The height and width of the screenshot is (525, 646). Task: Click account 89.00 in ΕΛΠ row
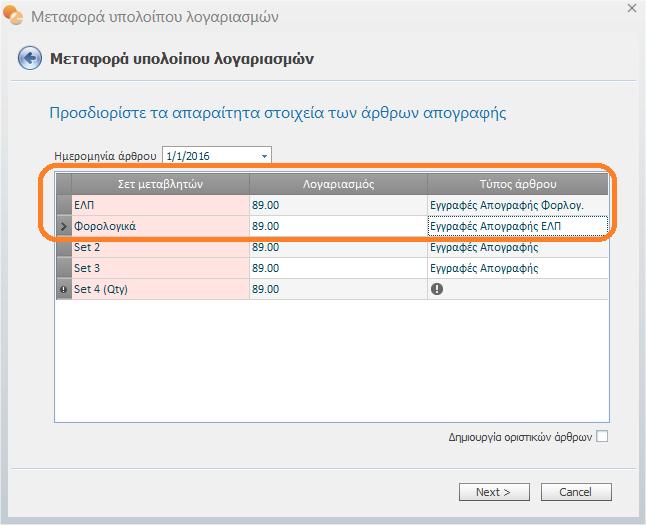click(338, 205)
